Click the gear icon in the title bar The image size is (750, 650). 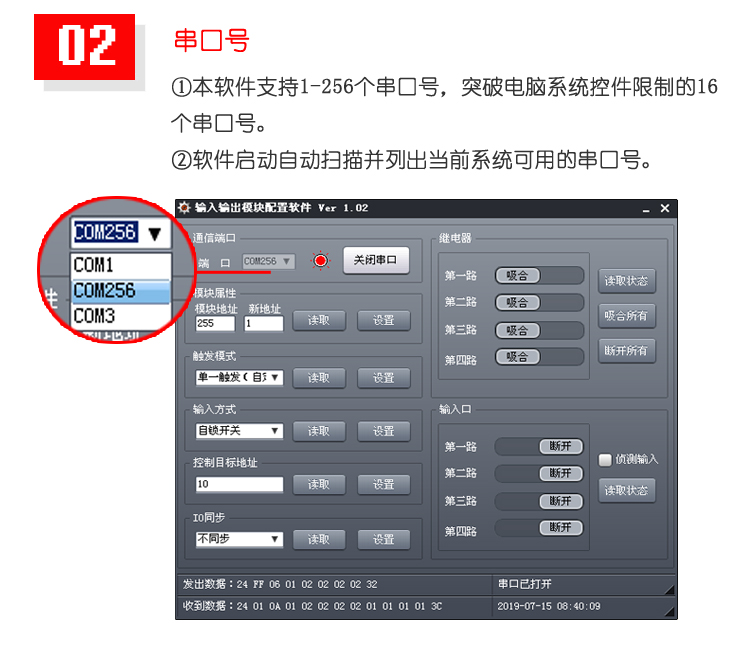click(184, 208)
